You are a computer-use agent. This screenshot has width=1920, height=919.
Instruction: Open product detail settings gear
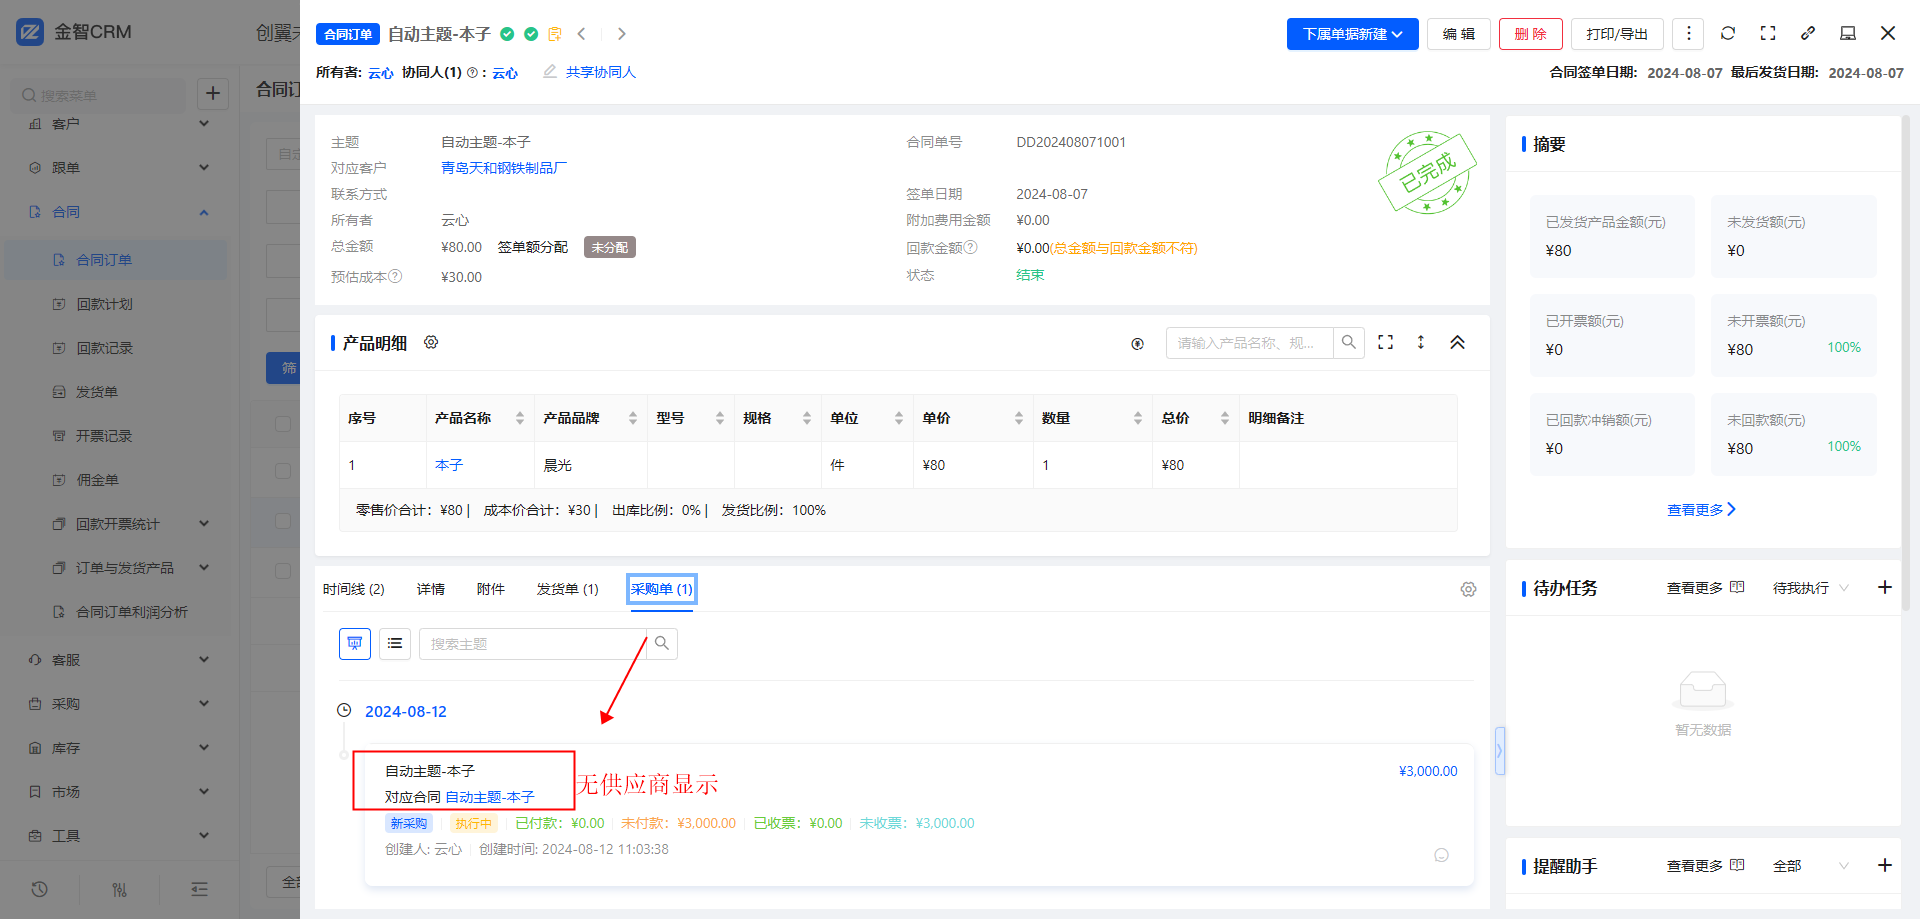pyautogui.click(x=431, y=342)
